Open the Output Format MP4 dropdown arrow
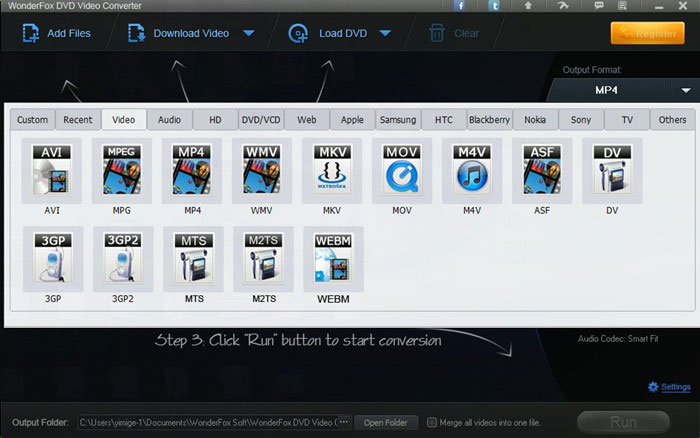This screenshot has width=700, height=438. point(686,90)
